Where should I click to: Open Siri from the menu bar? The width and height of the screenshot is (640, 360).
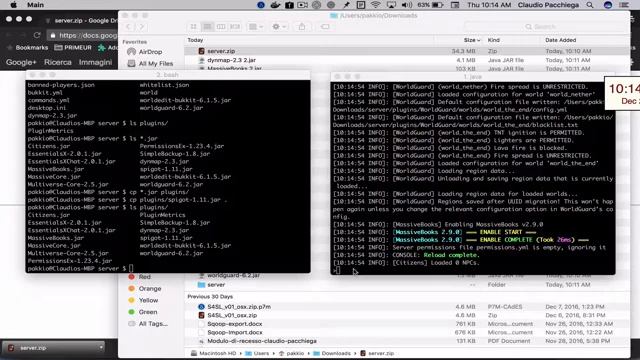608,5
